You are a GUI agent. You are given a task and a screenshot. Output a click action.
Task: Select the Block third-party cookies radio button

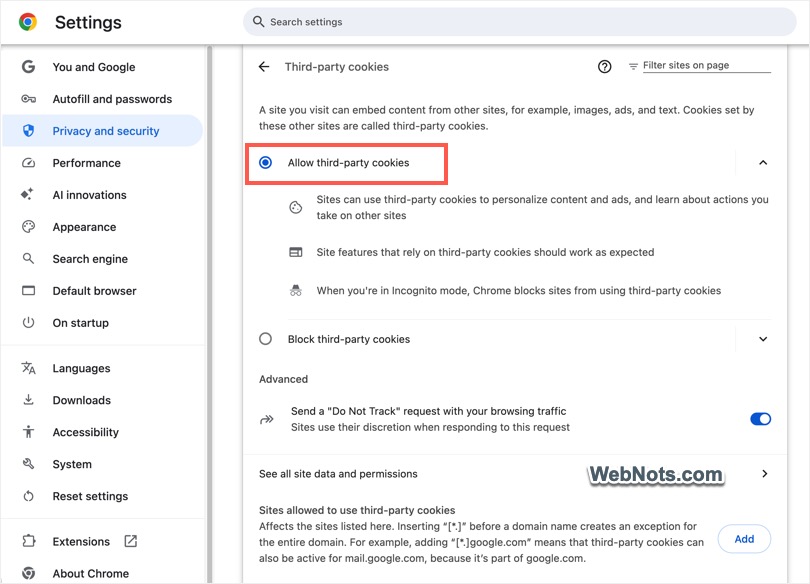coord(266,339)
